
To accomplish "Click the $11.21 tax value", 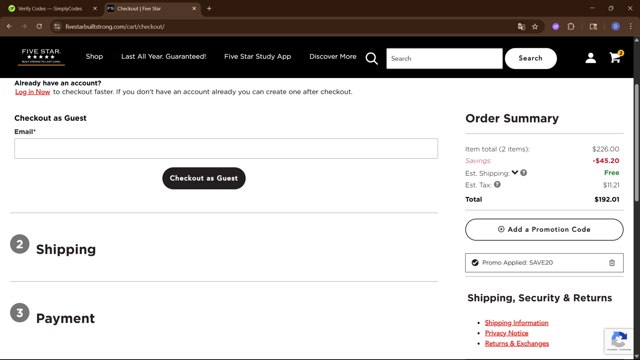I will tap(611, 185).
